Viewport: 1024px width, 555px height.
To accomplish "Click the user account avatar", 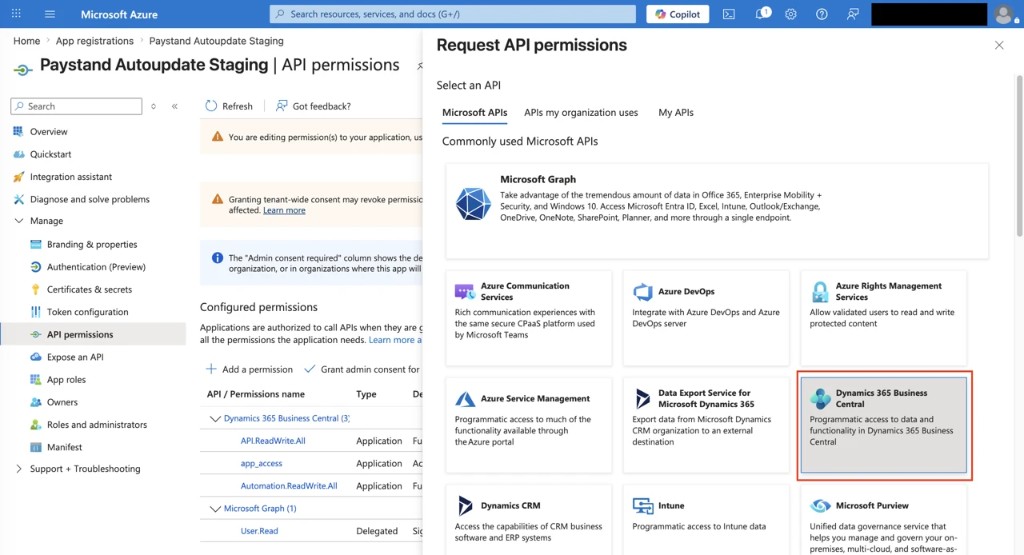I will (1004, 14).
